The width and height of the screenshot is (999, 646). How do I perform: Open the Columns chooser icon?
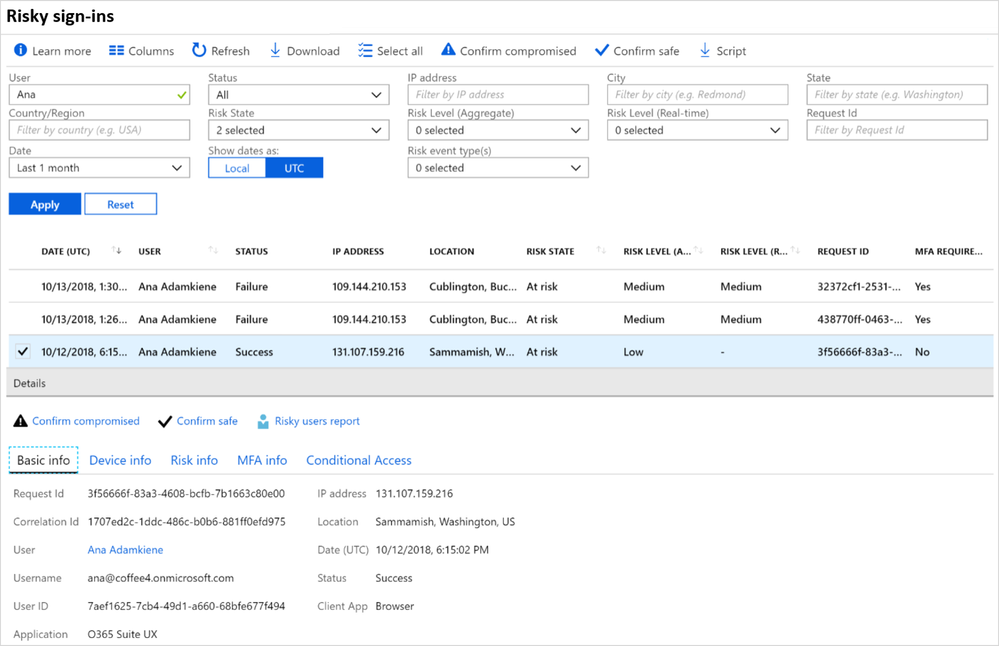116,51
